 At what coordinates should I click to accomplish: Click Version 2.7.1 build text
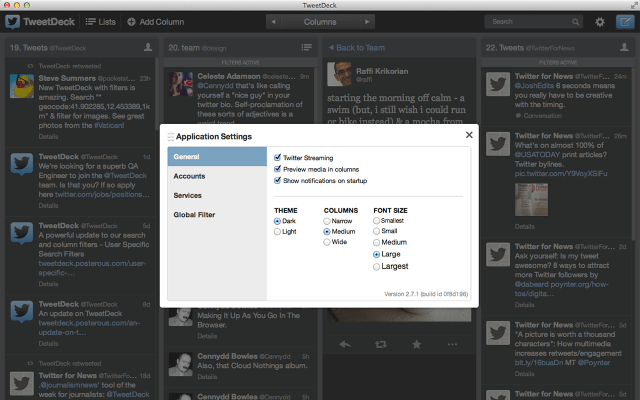[426, 294]
